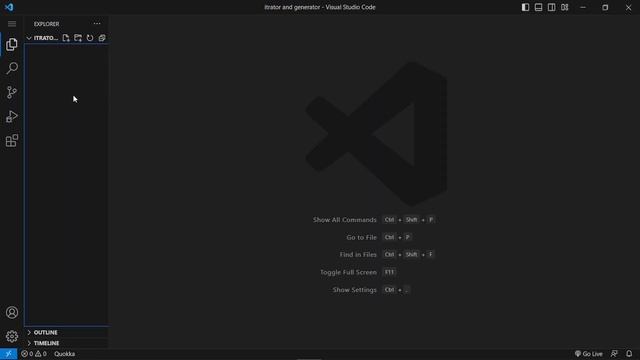Open Explorer views and more actions menu
The image size is (640, 360).
tap(97, 24)
